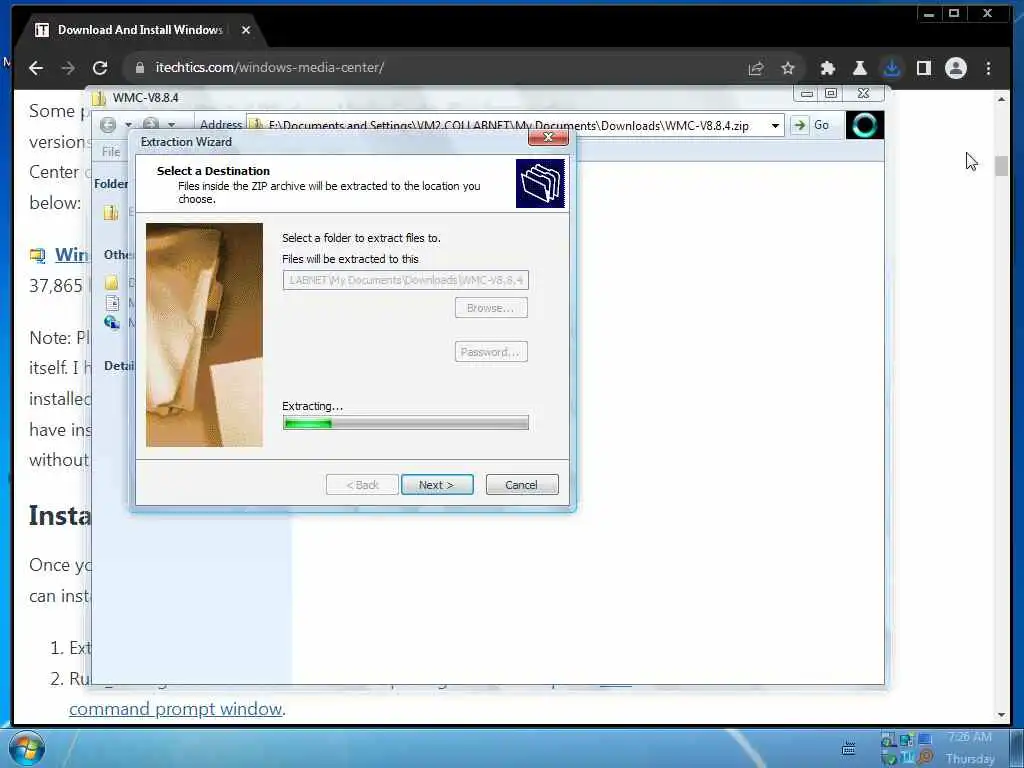Click Chrome's forward arrow
The height and width of the screenshot is (768, 1024).
(x=68, y=68)
